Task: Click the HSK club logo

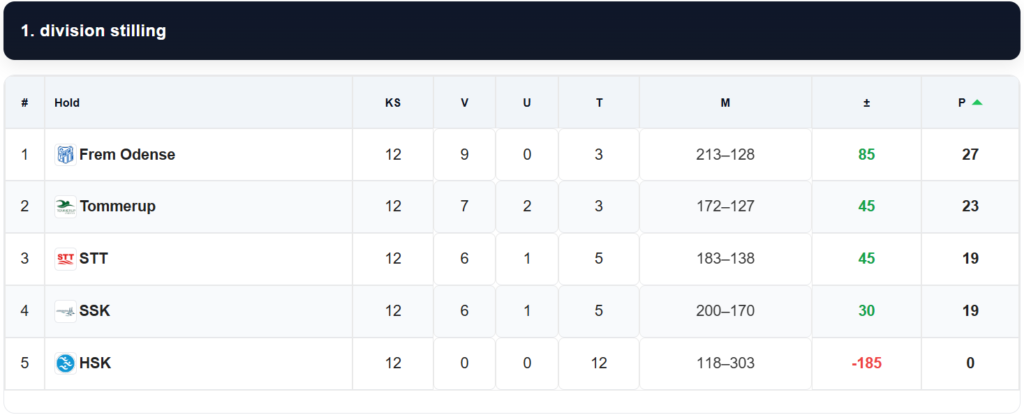Action: coord(65,363)
